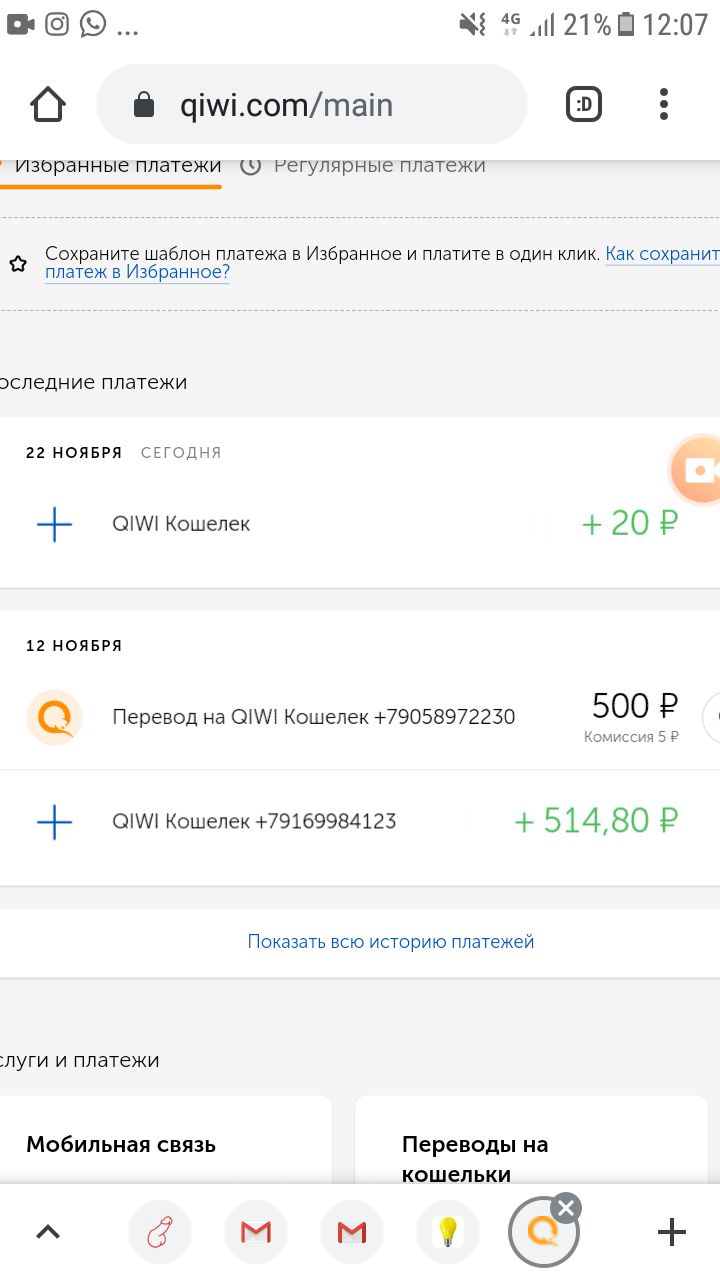Focus the qiwi.com/main address bar

click(312, 104)
